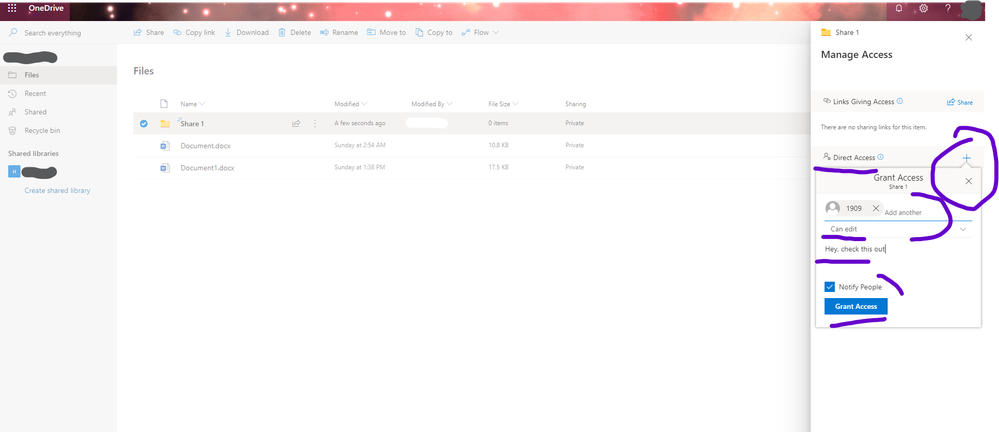
Task: Sort by the Modified column header
Action: 351,104
